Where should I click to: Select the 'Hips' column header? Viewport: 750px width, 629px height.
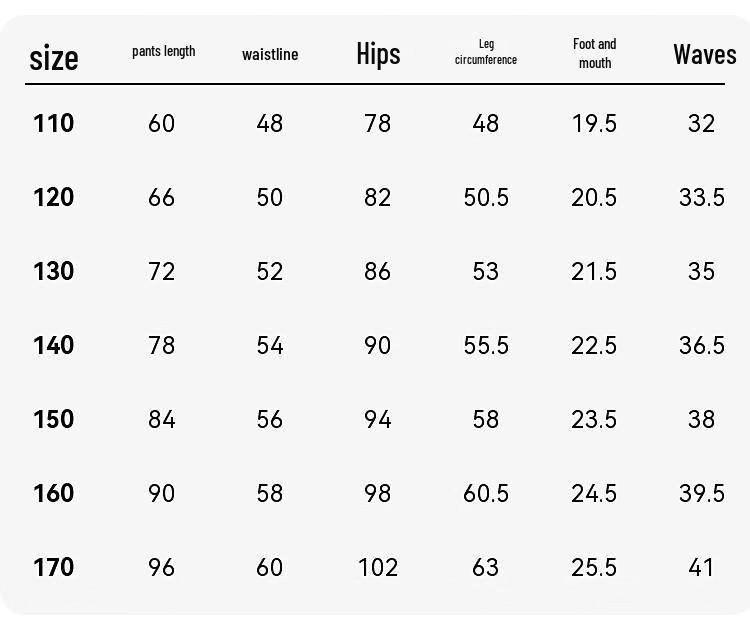pyautogui.click(x=378, y=54)
